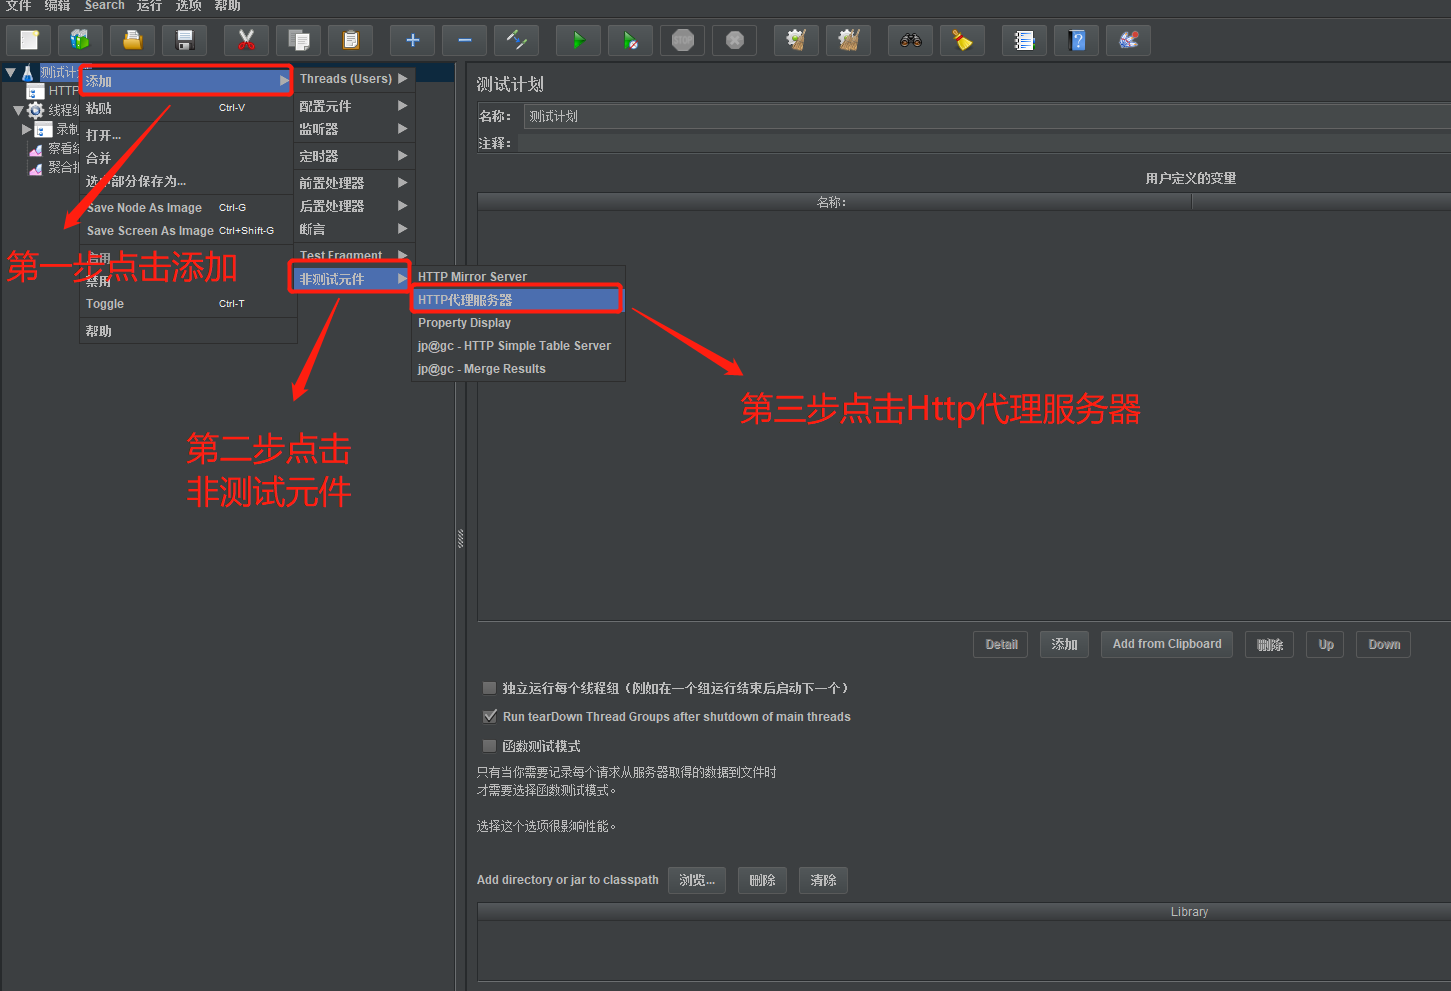Click 浏览... to browse for a classpath jar

point(697,880)
